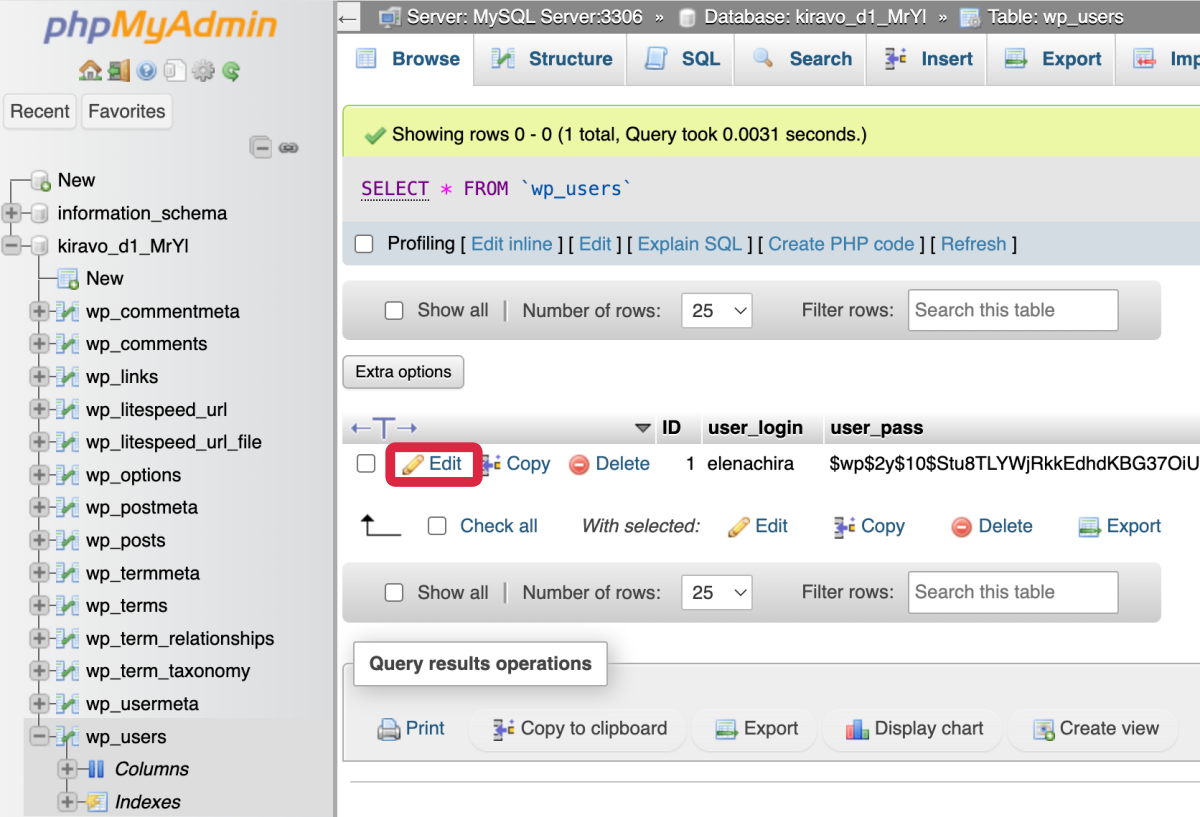Screen dimensions: 1200x817
Task: Click the highlighted Edit pencil for elenachira
Action: [x=432, y=463]
